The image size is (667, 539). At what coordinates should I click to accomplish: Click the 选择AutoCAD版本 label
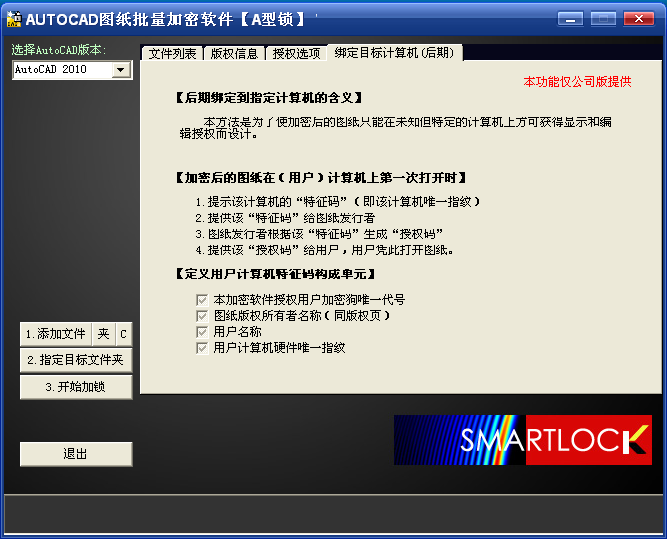click(59, 50)
